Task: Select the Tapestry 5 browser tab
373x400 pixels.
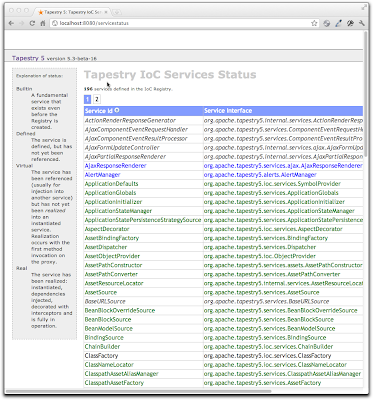Action: tap(72, 12)
